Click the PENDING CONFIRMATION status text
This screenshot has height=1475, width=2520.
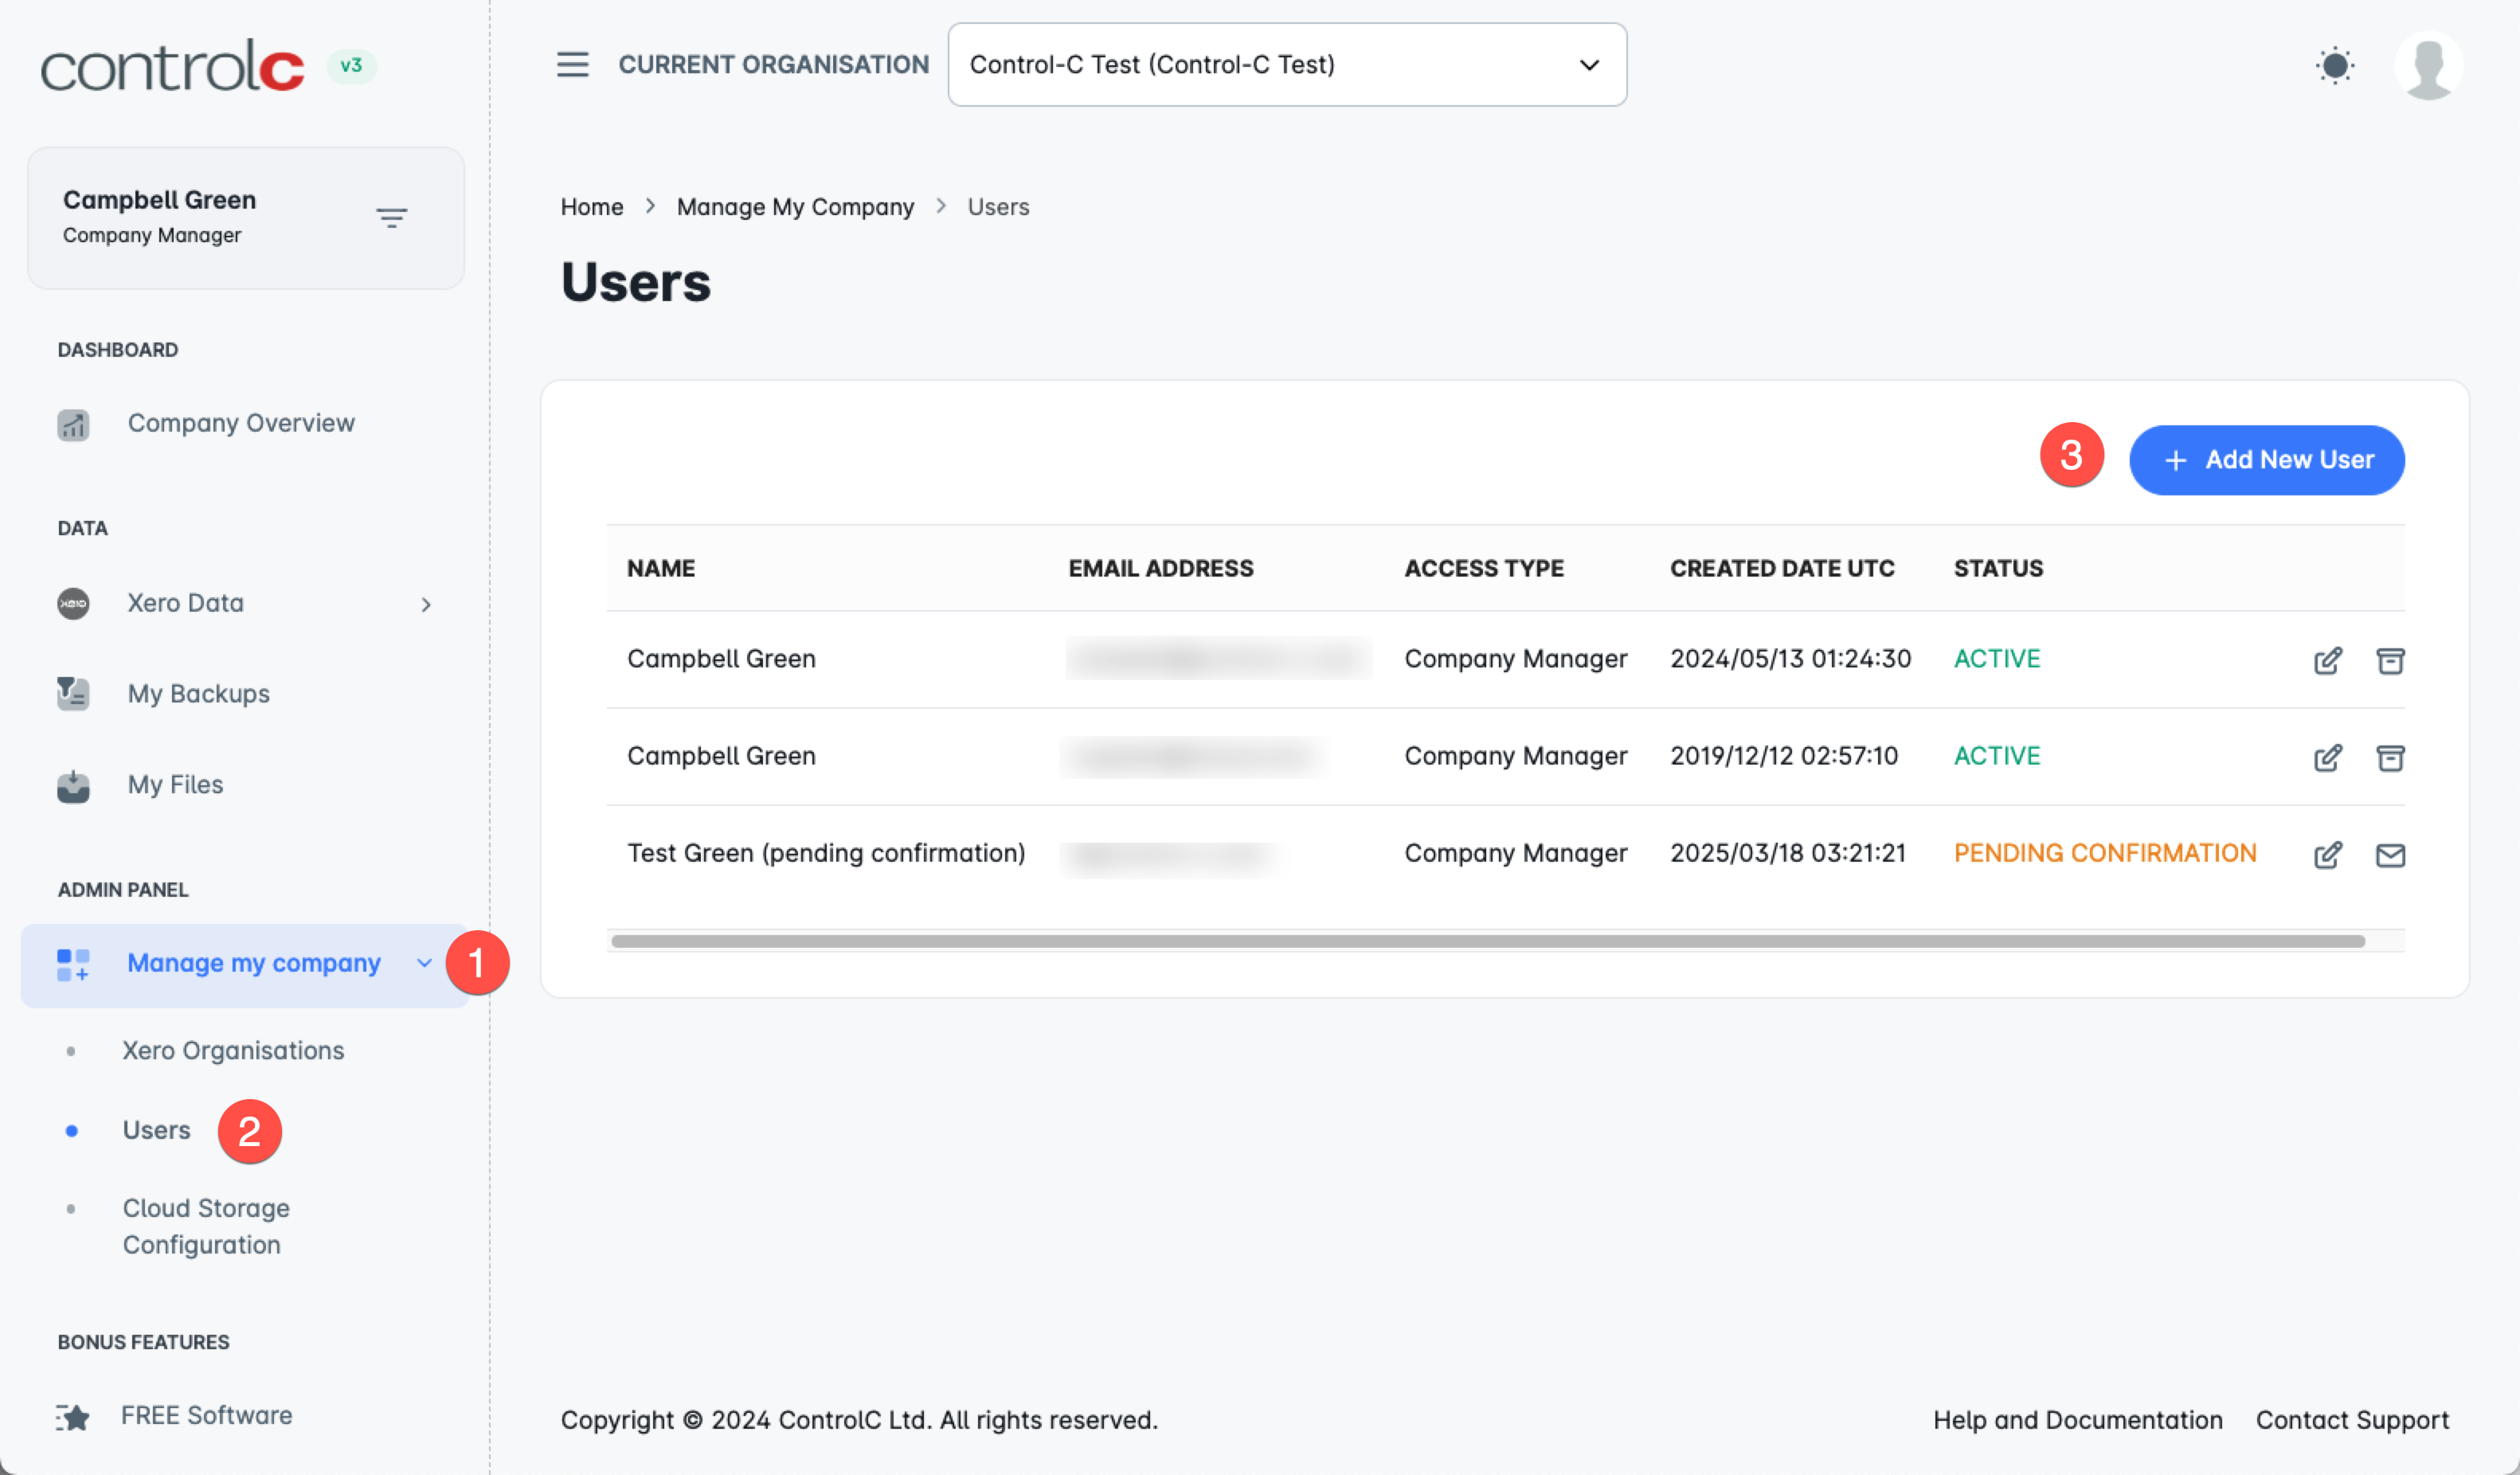[2105, 853]
